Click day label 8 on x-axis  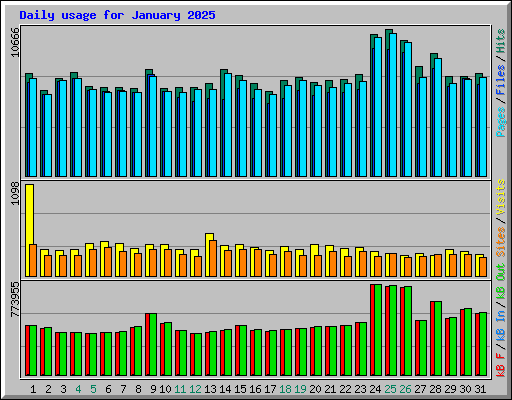tap(138, 389)
